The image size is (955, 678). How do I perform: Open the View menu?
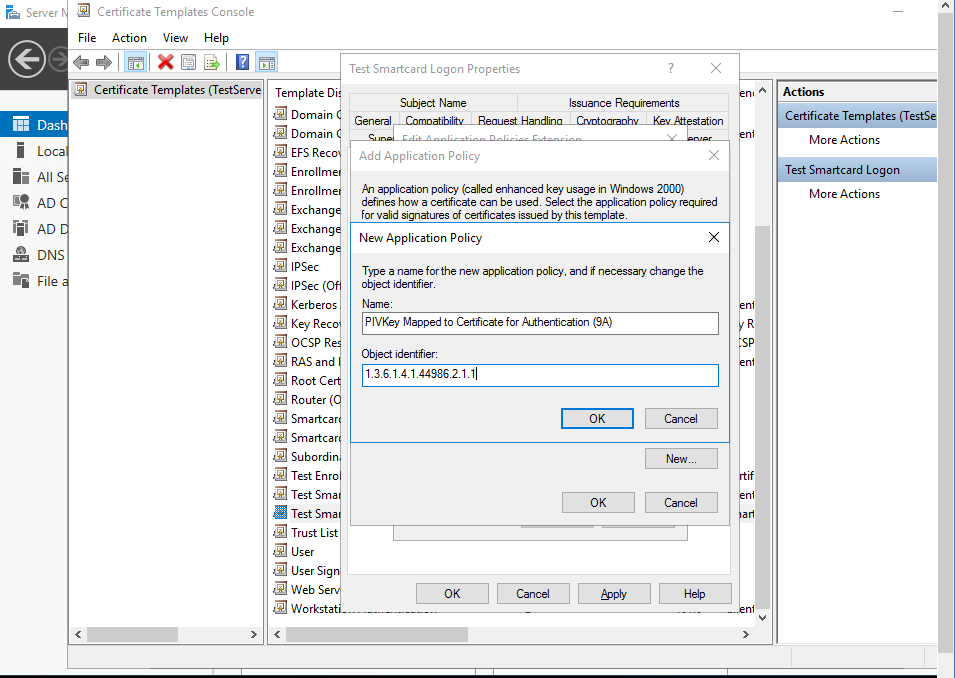pyautogui.click(x=175, y=38)
